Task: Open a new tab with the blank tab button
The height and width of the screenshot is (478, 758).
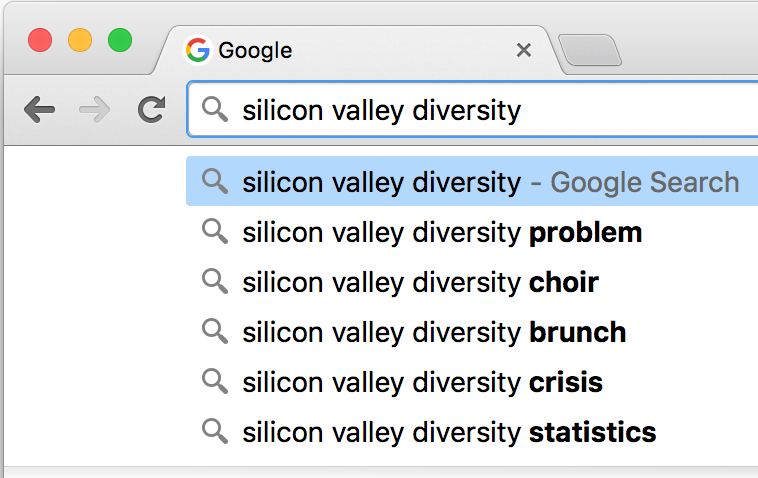Action: (590, 50)
